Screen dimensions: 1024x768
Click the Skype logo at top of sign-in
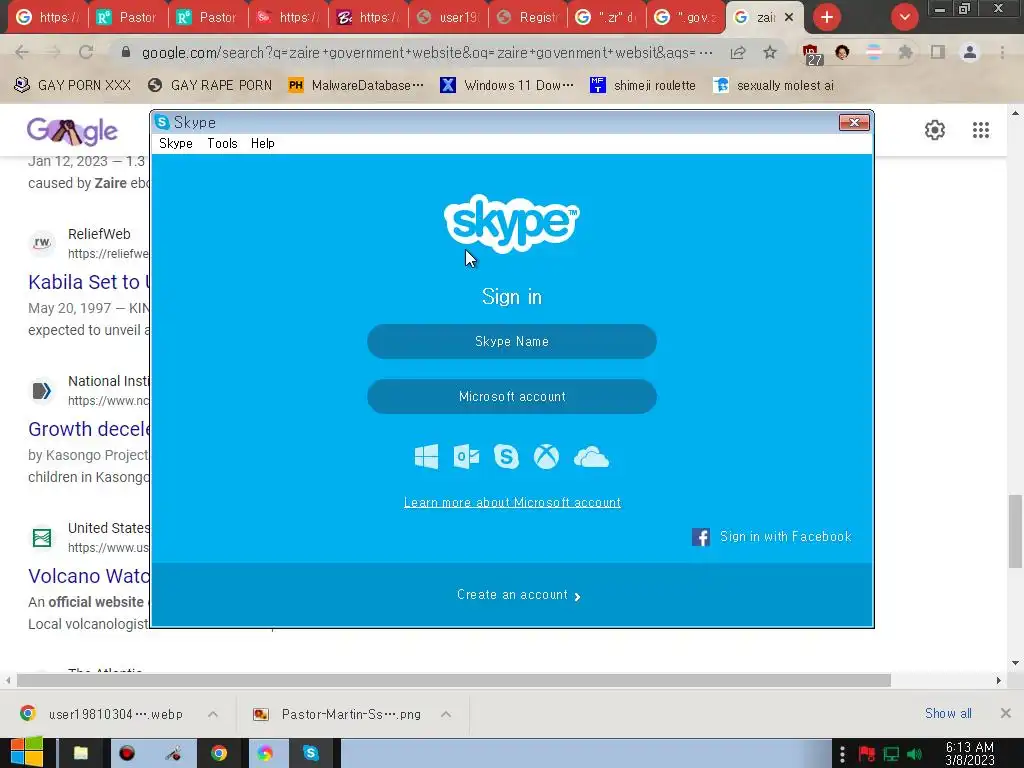pyautogui.click(x=511, y=223)
